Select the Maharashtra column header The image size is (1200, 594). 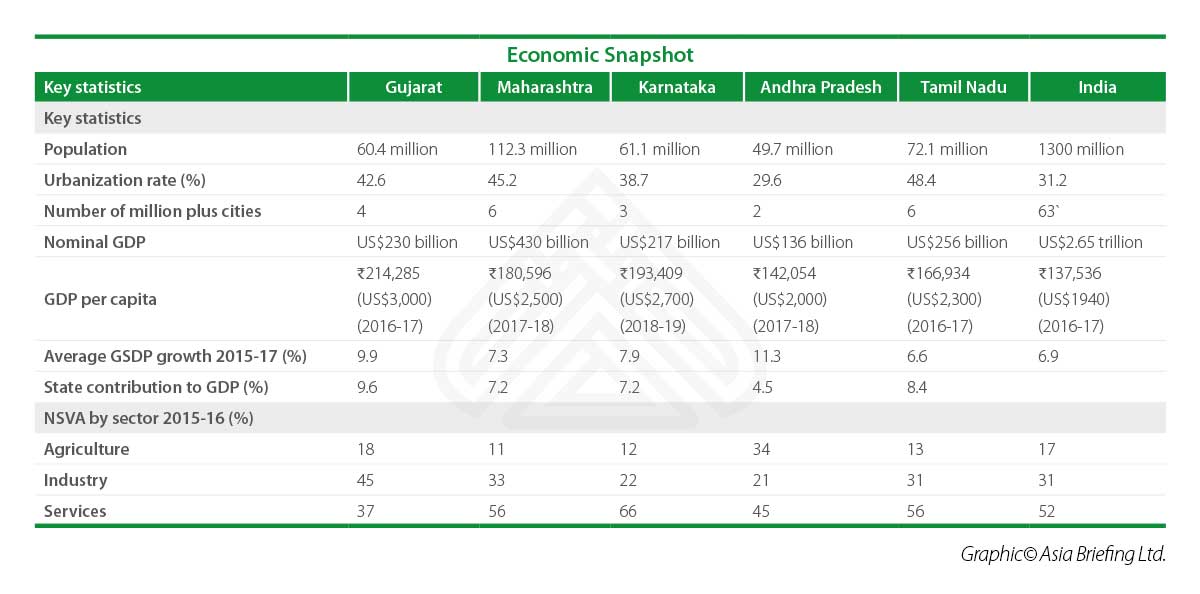tap(544, 87)
